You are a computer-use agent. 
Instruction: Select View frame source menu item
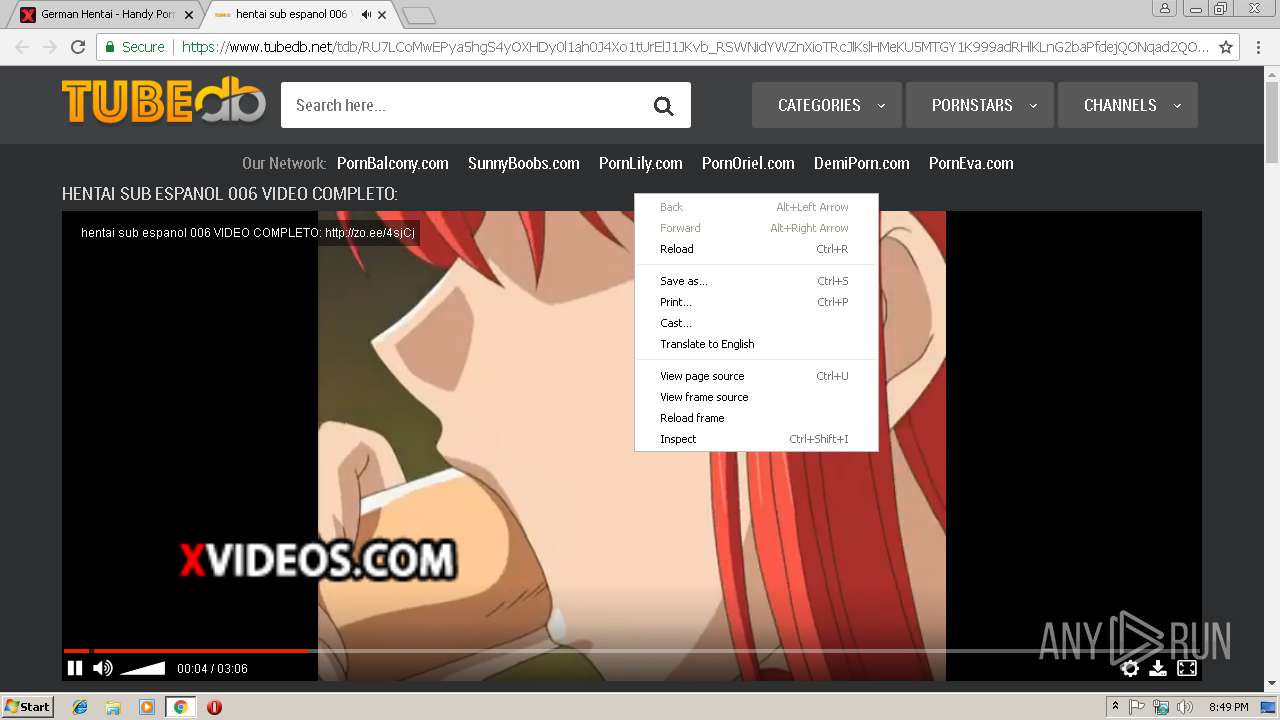756,397
